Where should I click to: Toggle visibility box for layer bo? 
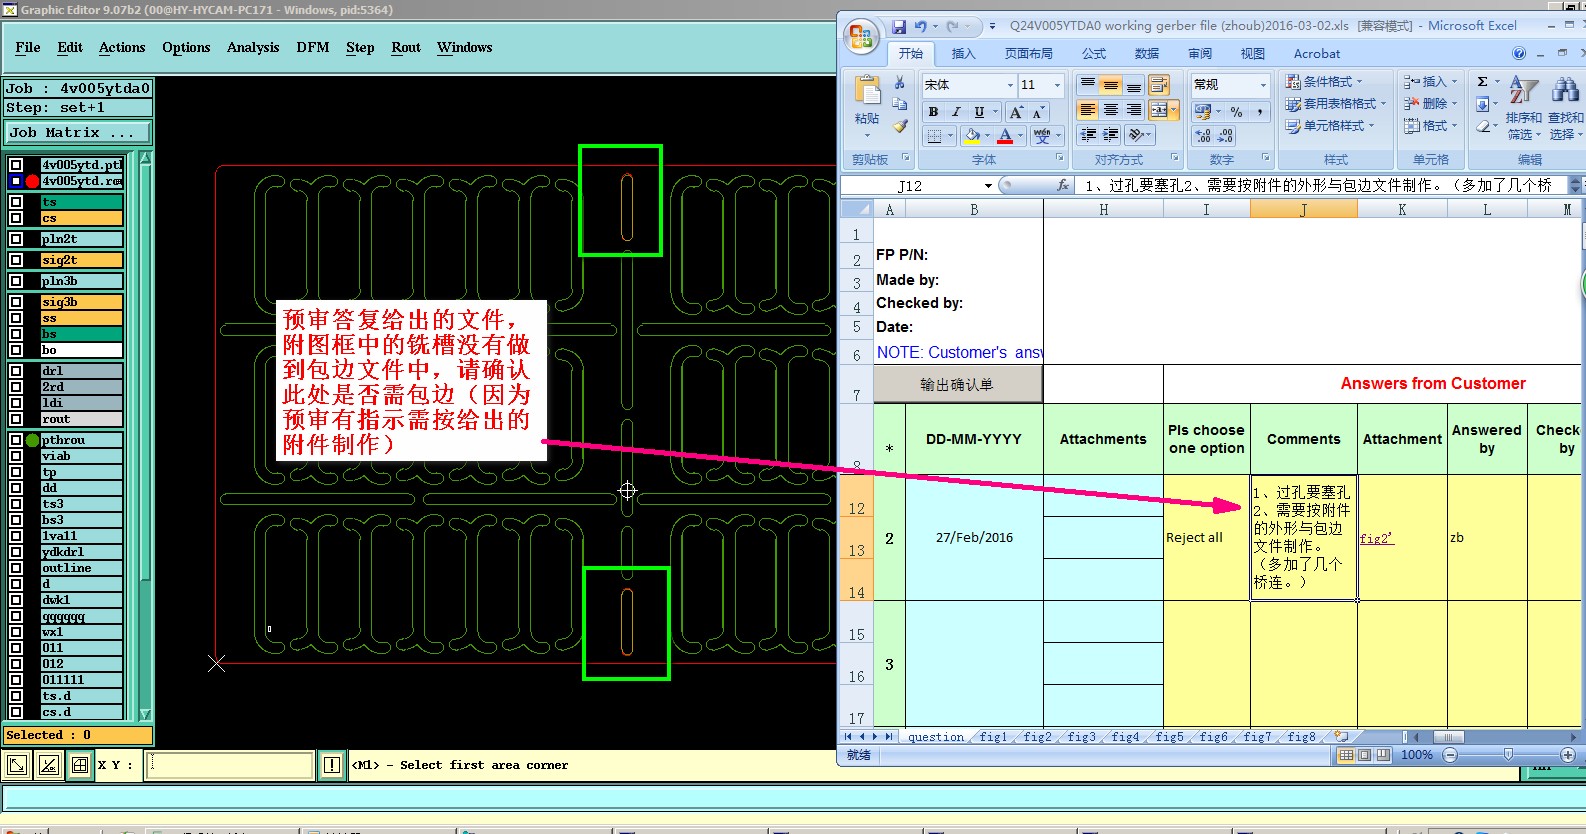click(x=16, y=350)
